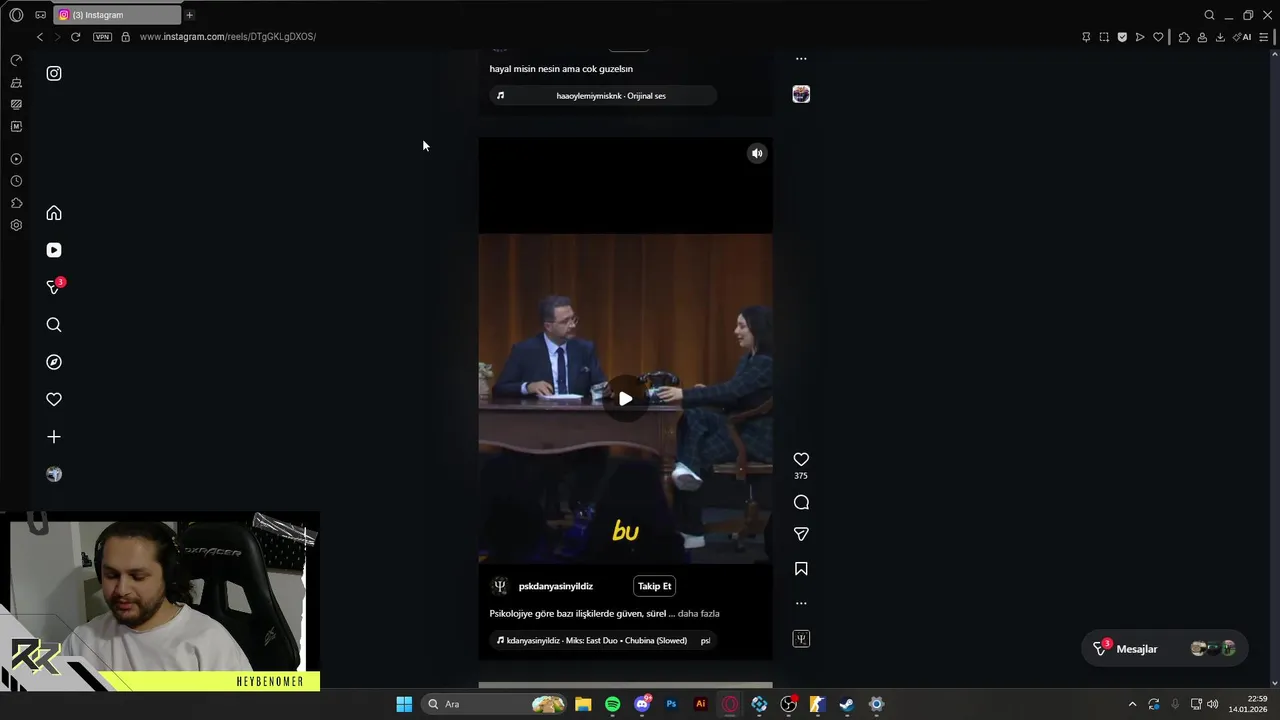This screenshot has width=1280, height=720.
Task: Create a new post with the plus icon
Action: (x=54, y=437)
